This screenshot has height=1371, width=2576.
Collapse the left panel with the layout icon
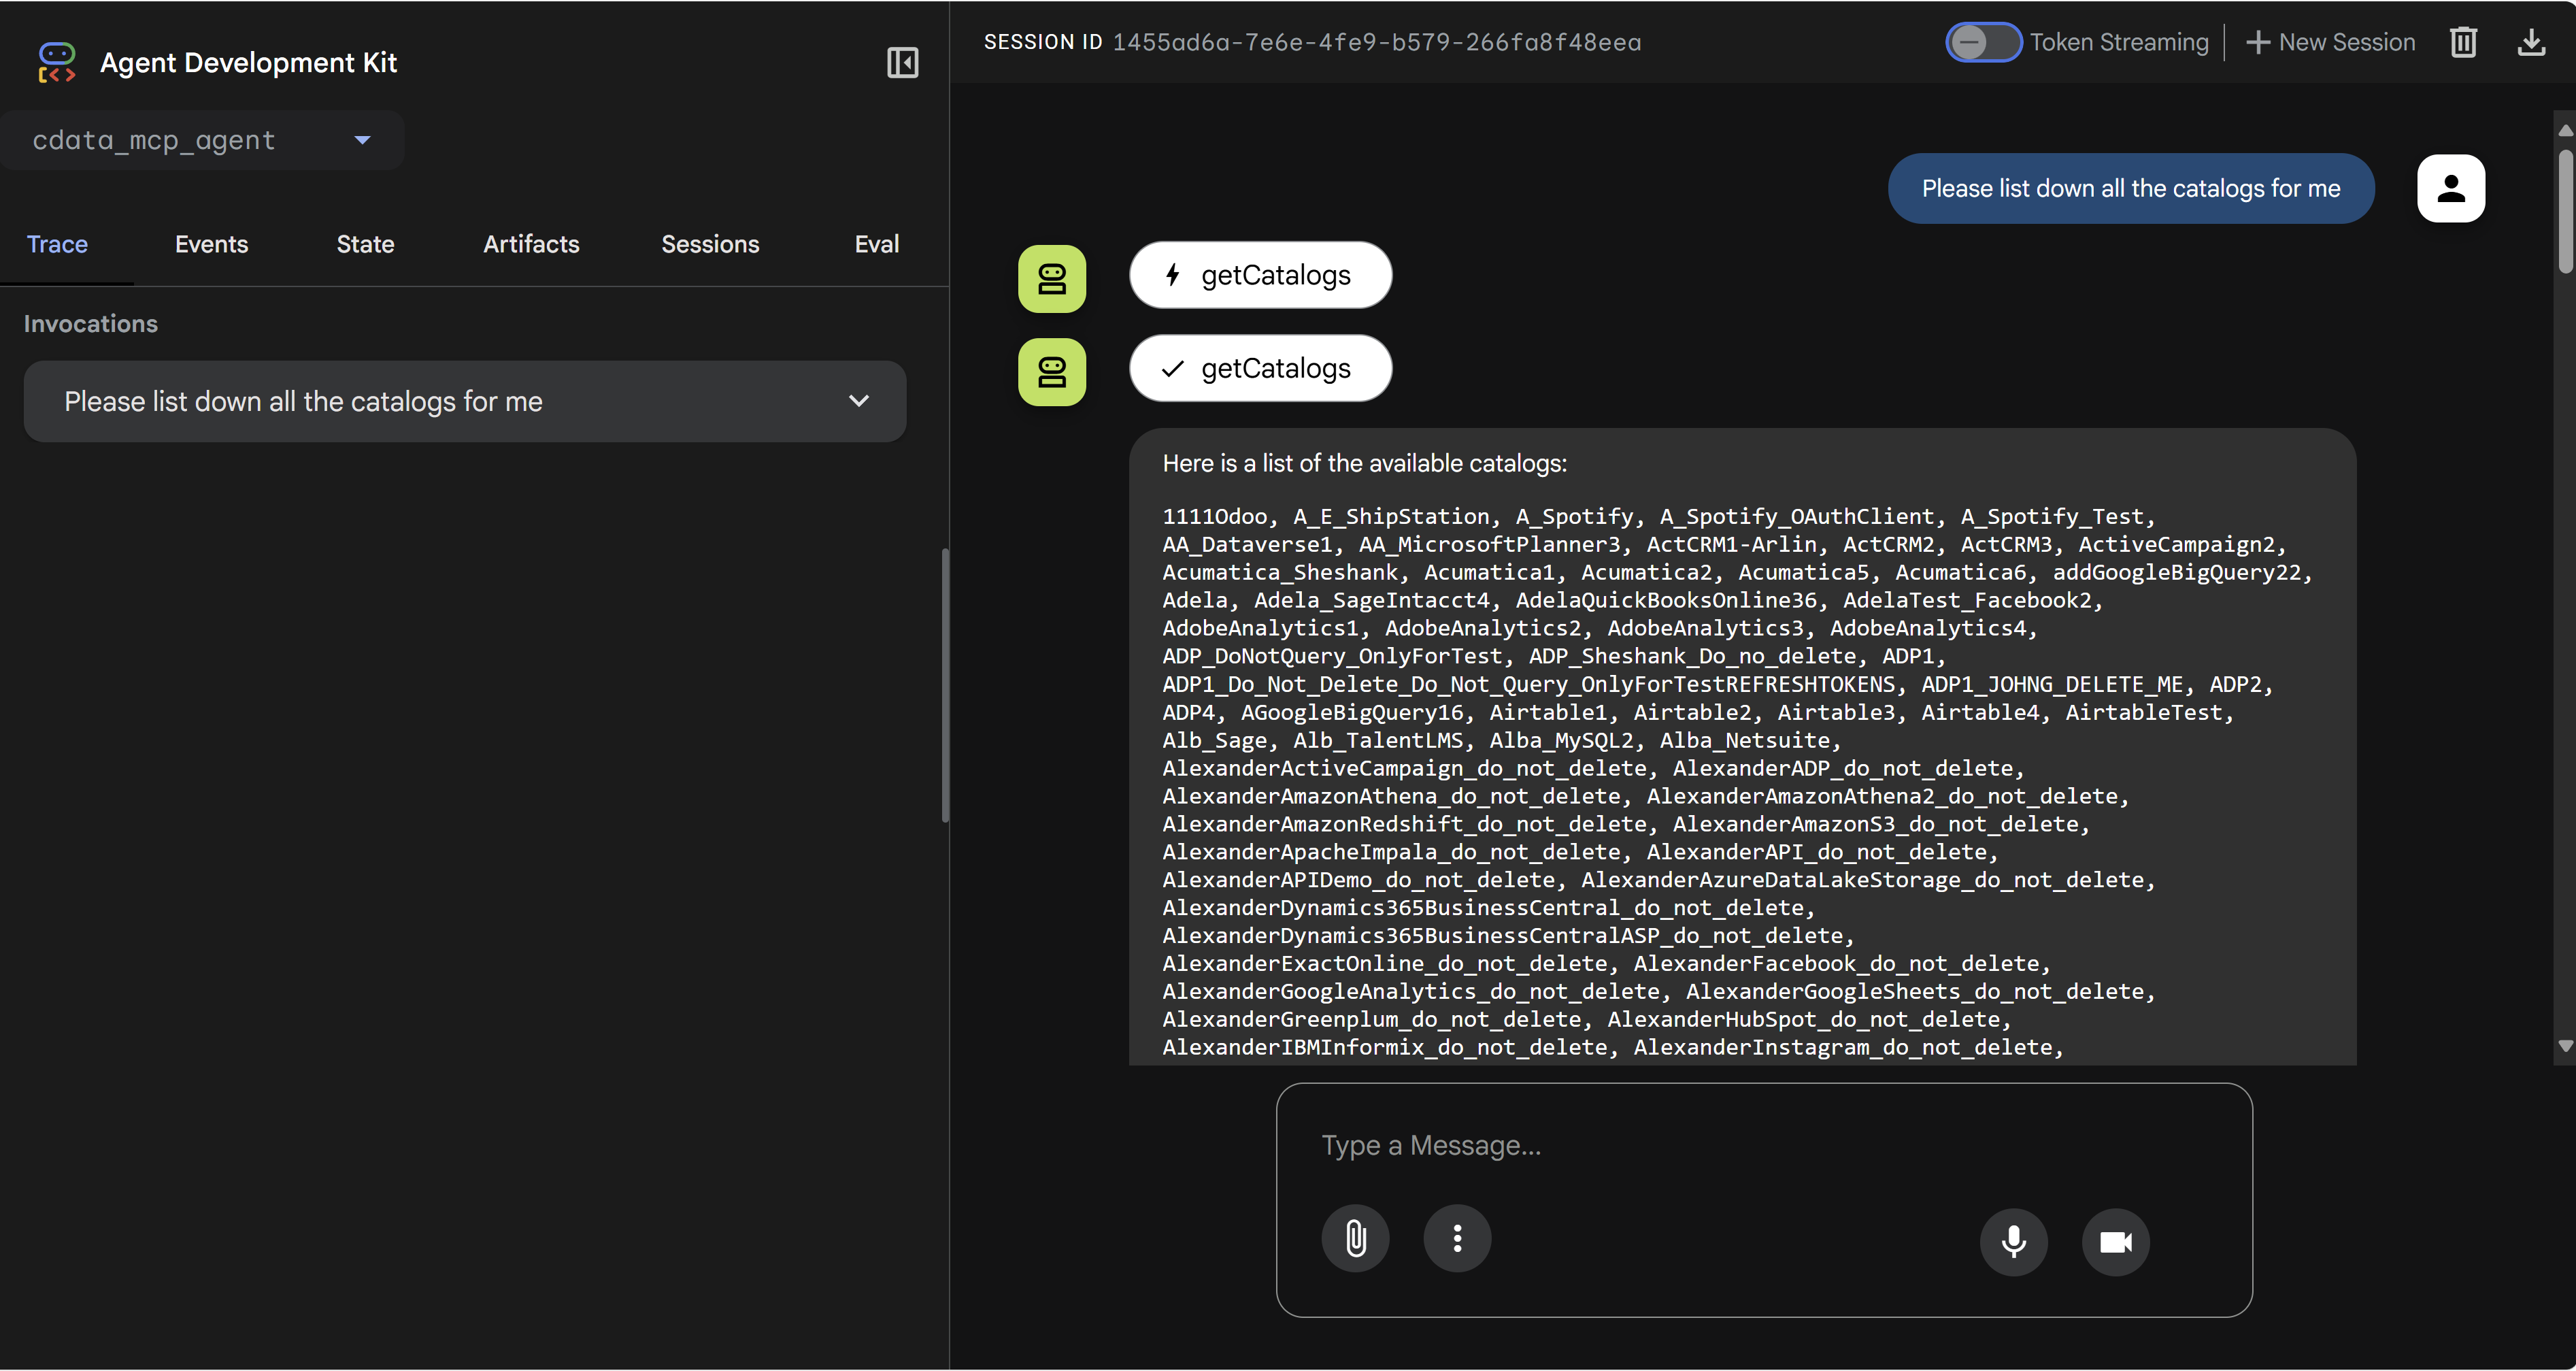click(903, 62)
